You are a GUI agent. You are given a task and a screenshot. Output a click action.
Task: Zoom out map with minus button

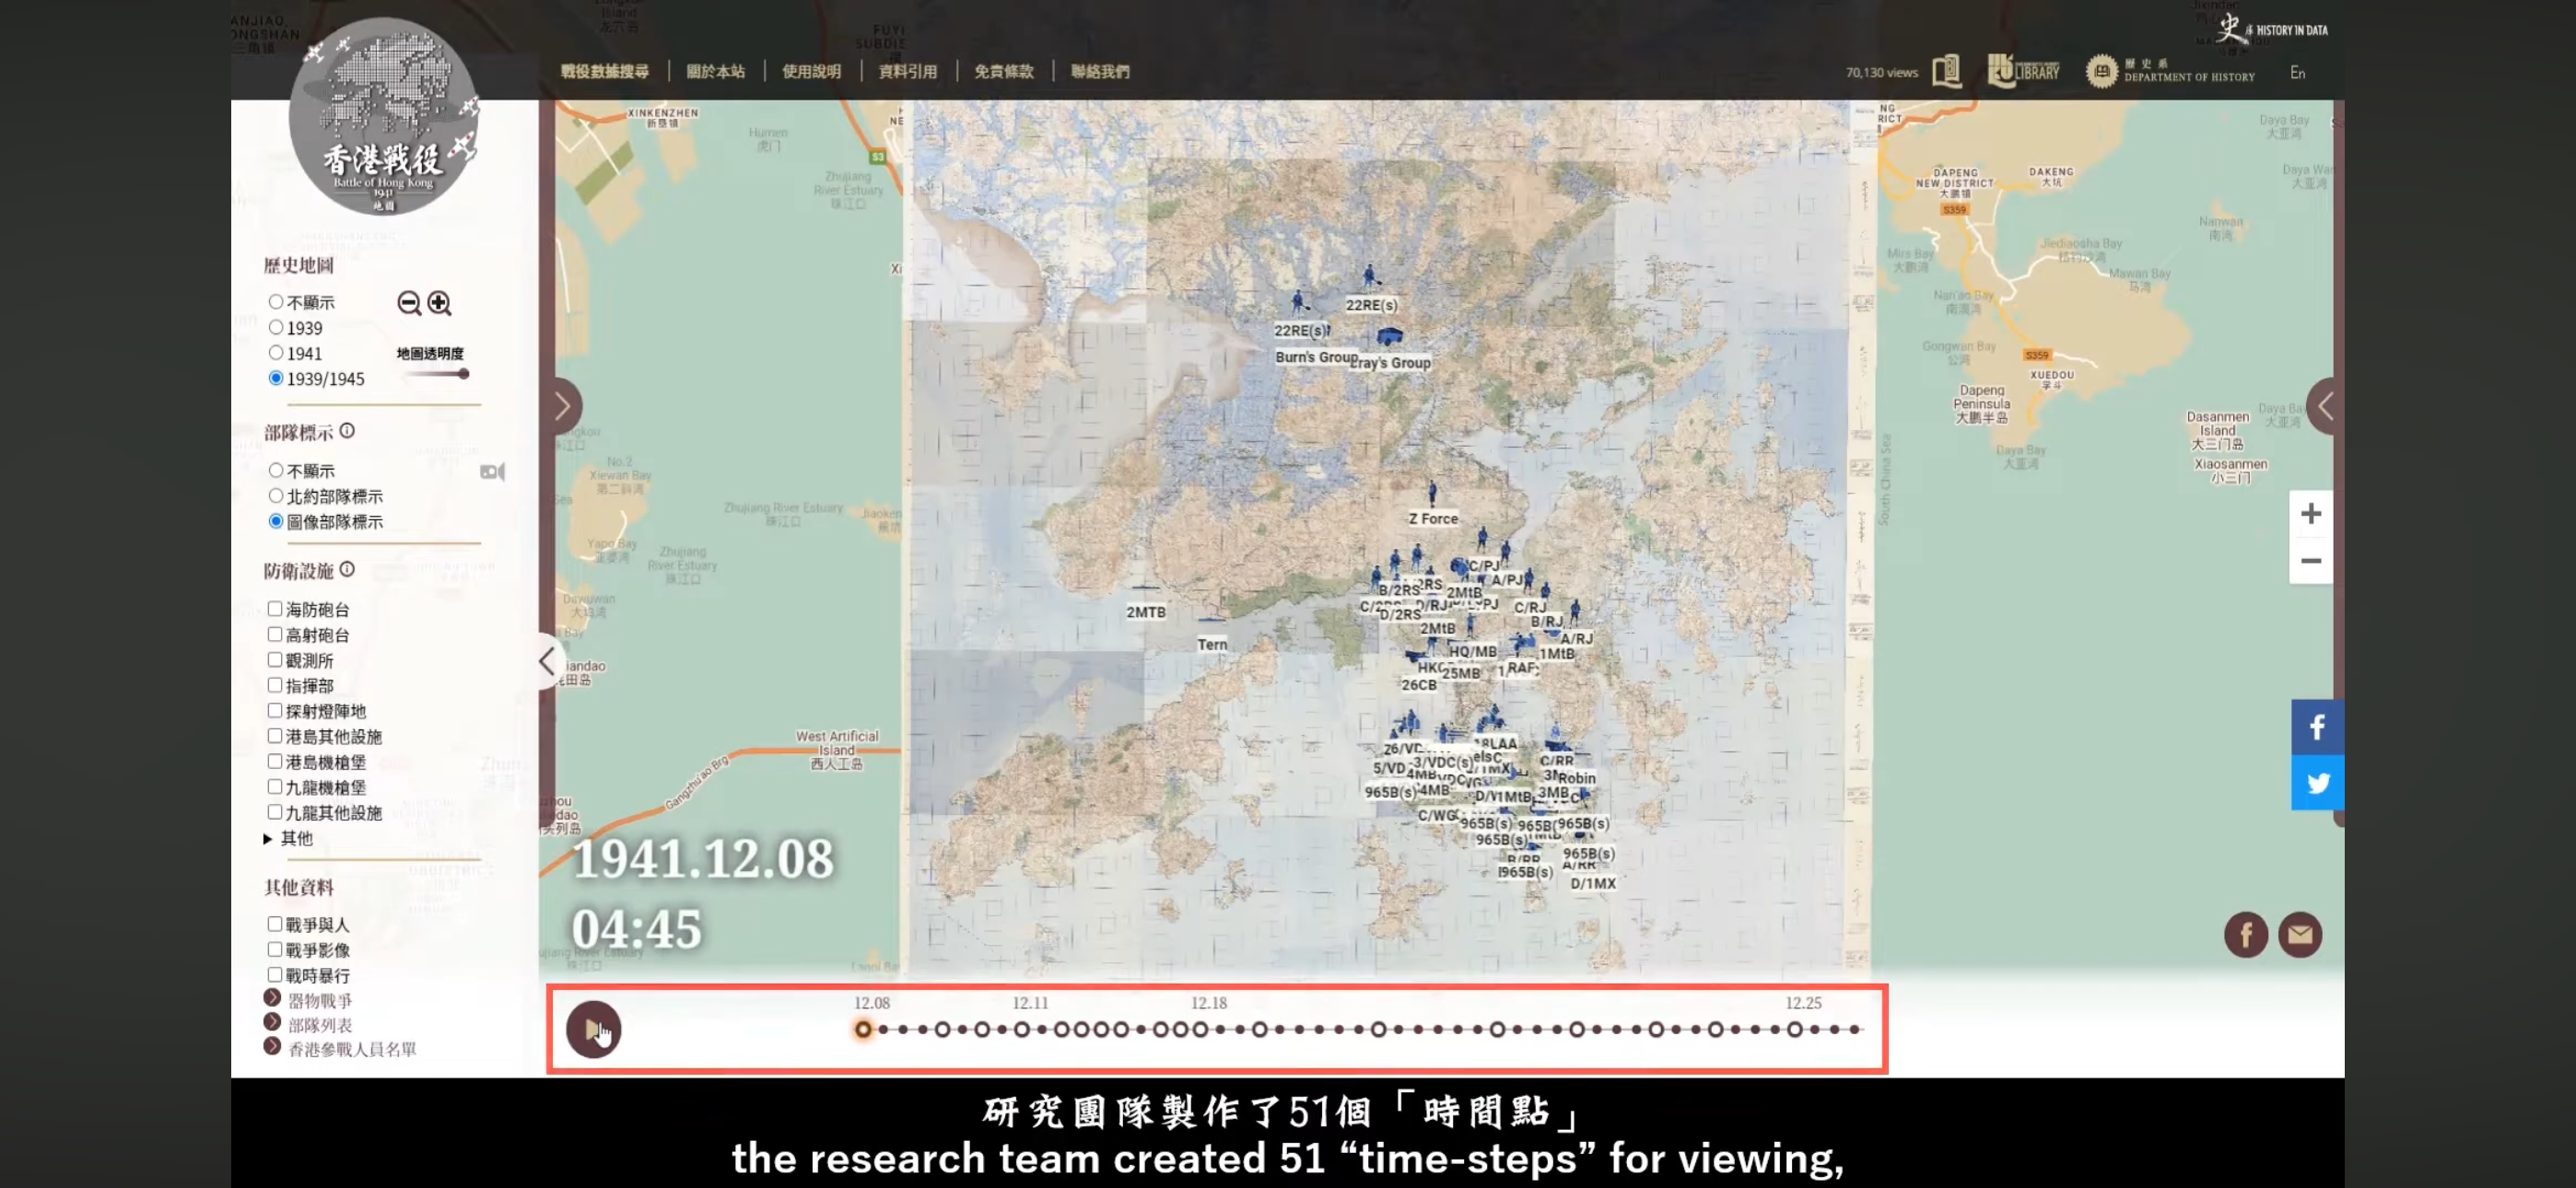click(x=2310, y=561)
